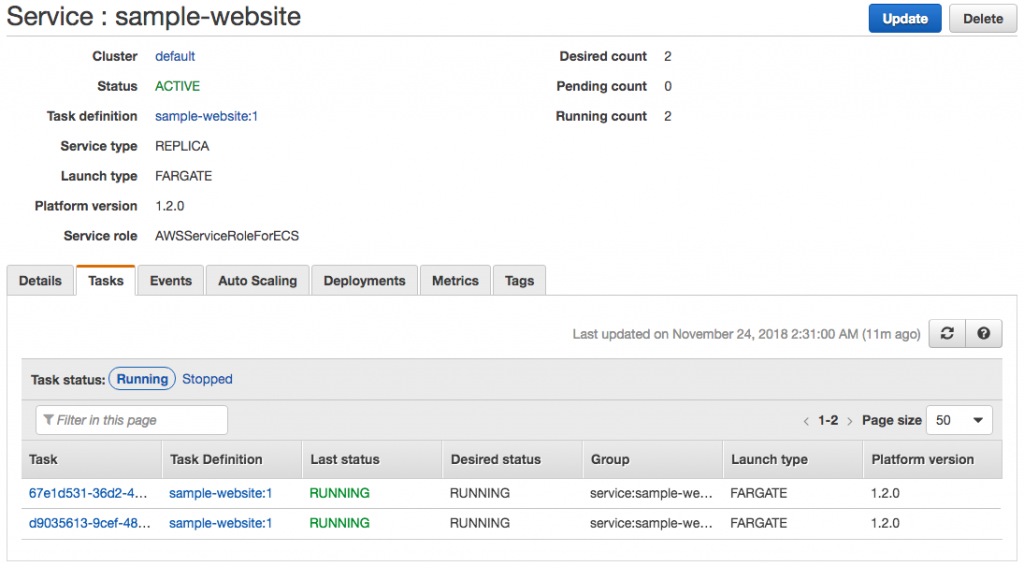View the Metrics tab
Image resolution: width=1024 pixels, height=566 pixels.
455,281
